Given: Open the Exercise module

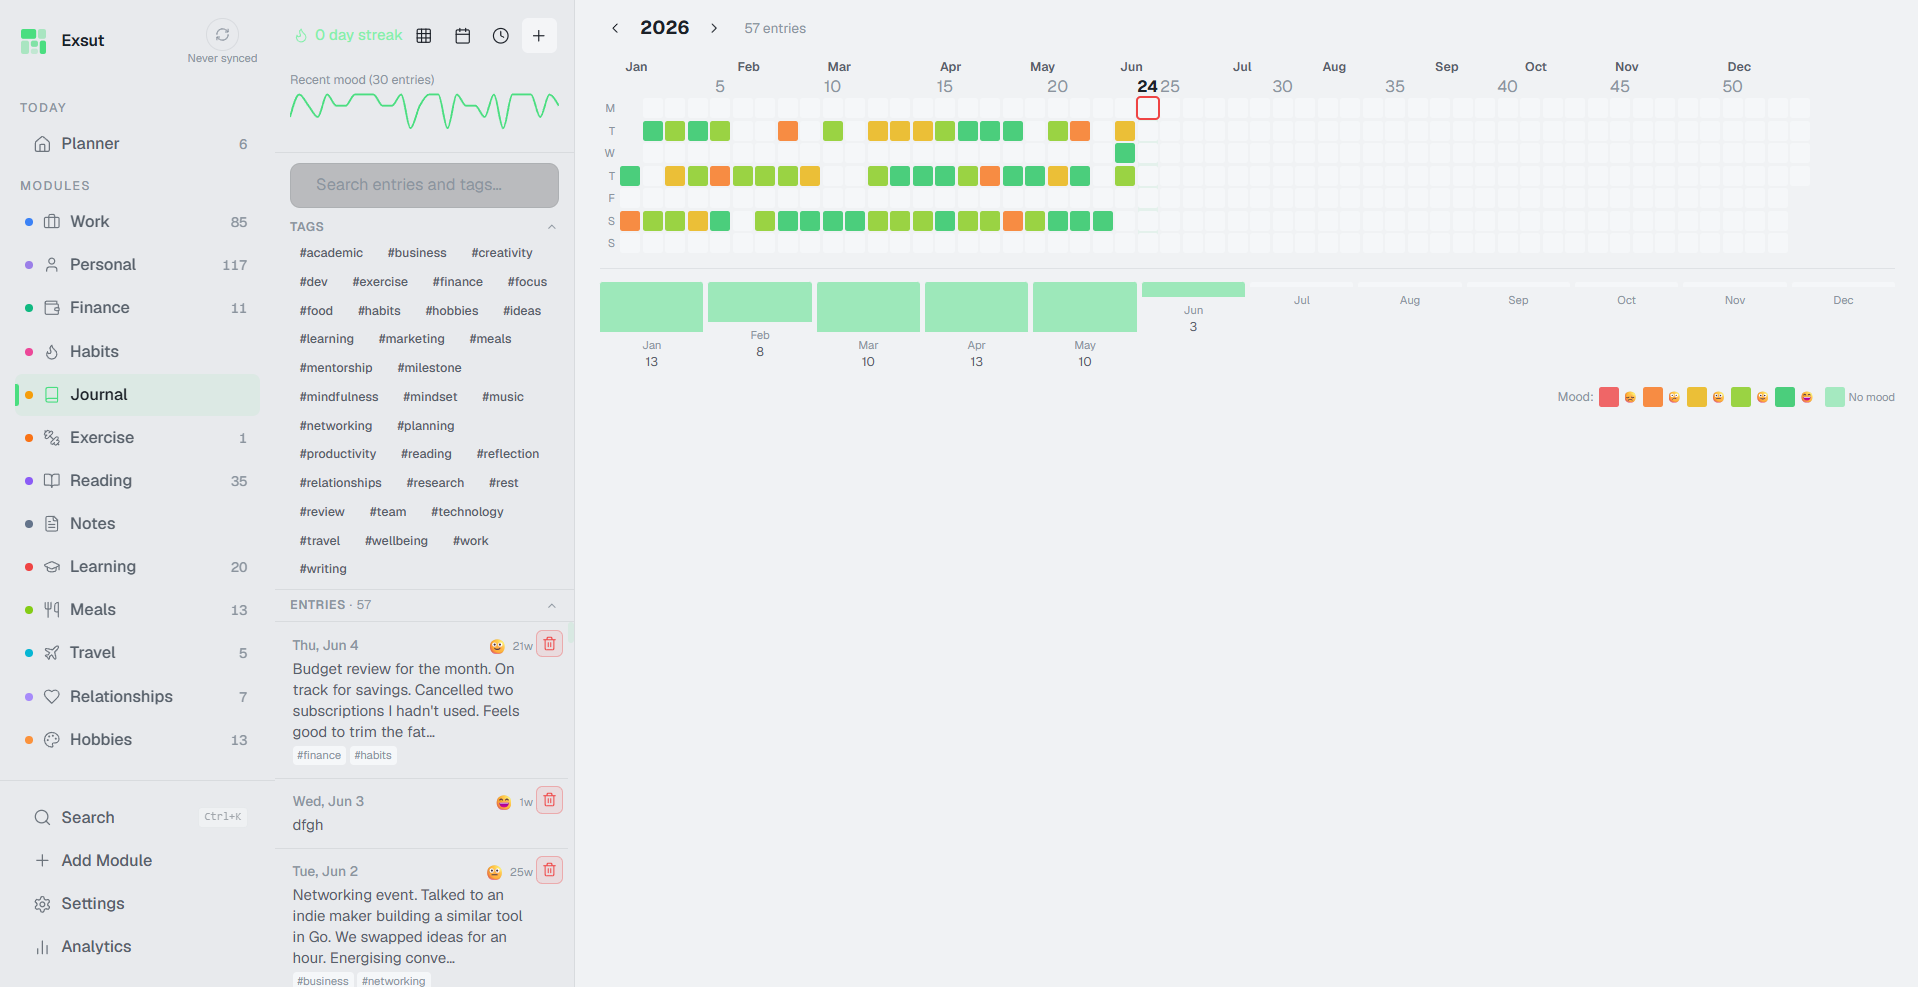Looking at the screenshot, I should [x=137, y=438].
